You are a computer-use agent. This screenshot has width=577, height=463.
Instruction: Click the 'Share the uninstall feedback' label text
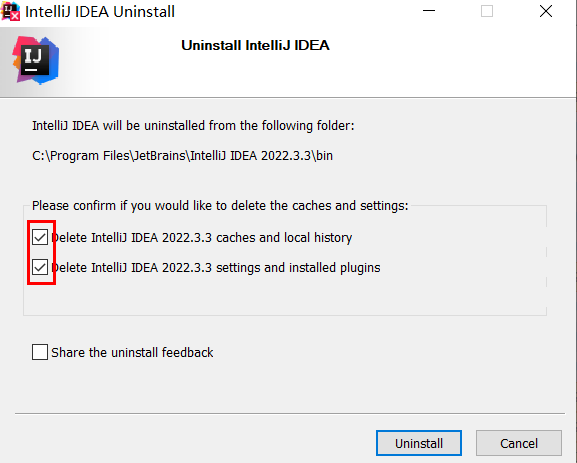tap(132, 353)
